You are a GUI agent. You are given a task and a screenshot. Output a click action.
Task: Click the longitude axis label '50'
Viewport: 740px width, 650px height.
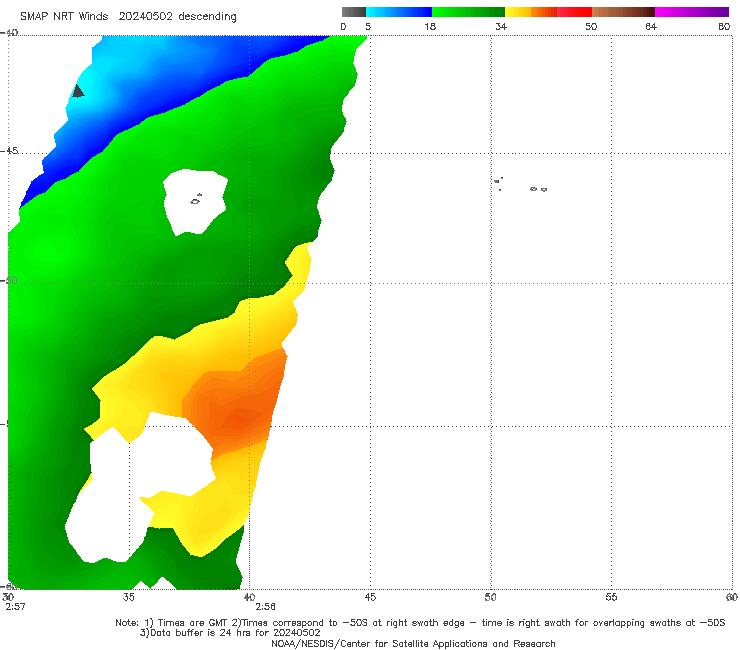pyautogui.click(x=490, y=597)
